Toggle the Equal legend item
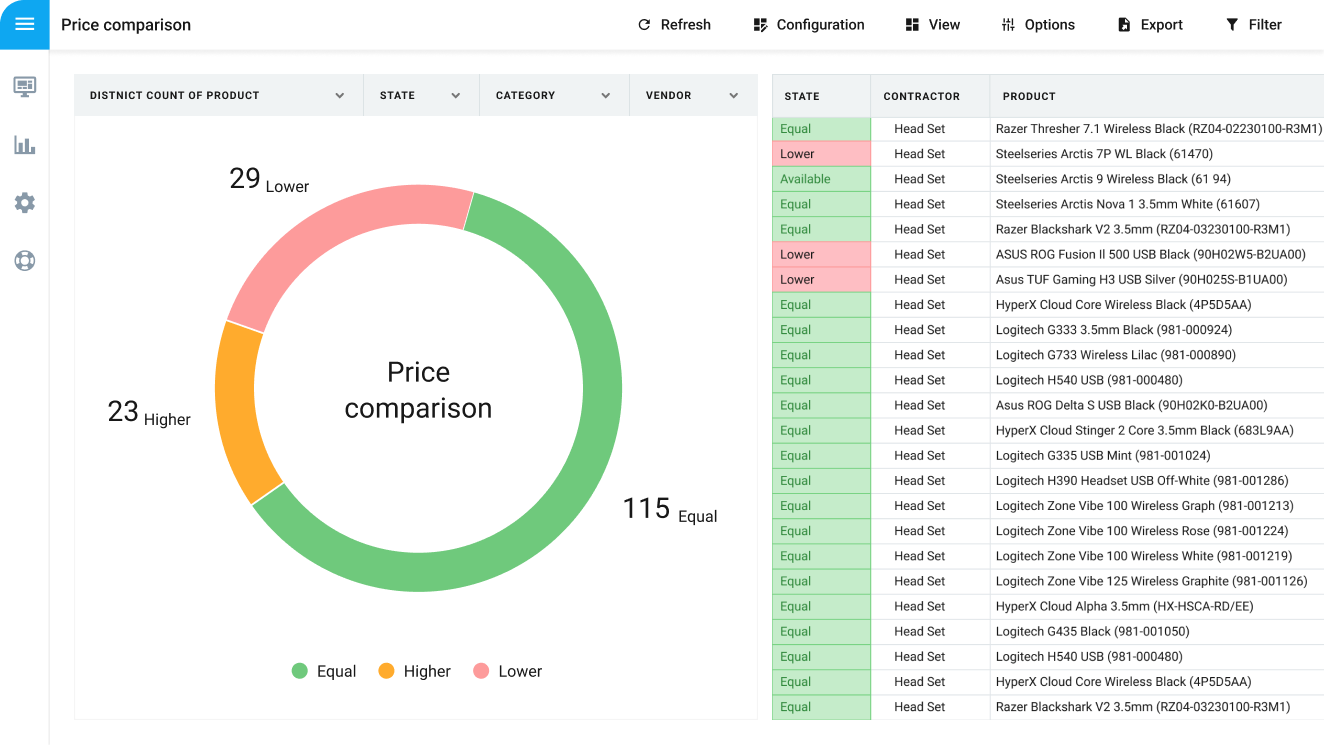The image size is (1324, 745). coord(324,671)
